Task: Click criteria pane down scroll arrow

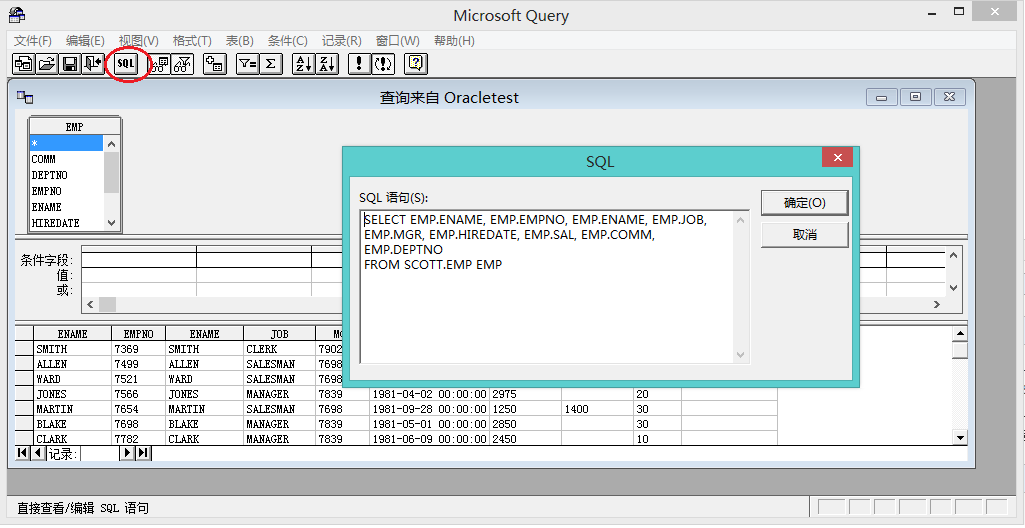Action: (x=953, y=288)
